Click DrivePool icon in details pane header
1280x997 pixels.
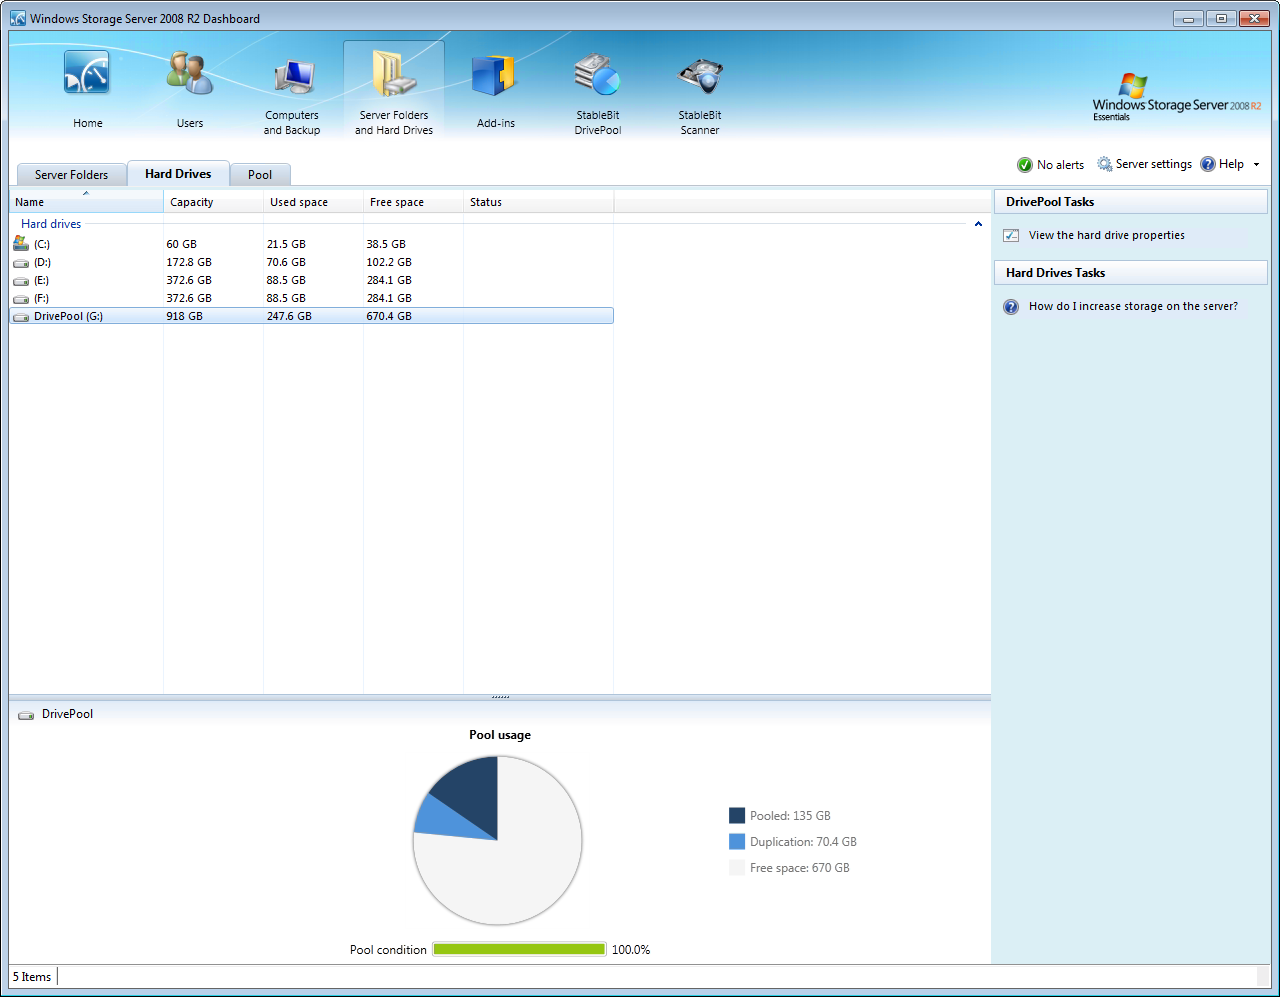26,715
